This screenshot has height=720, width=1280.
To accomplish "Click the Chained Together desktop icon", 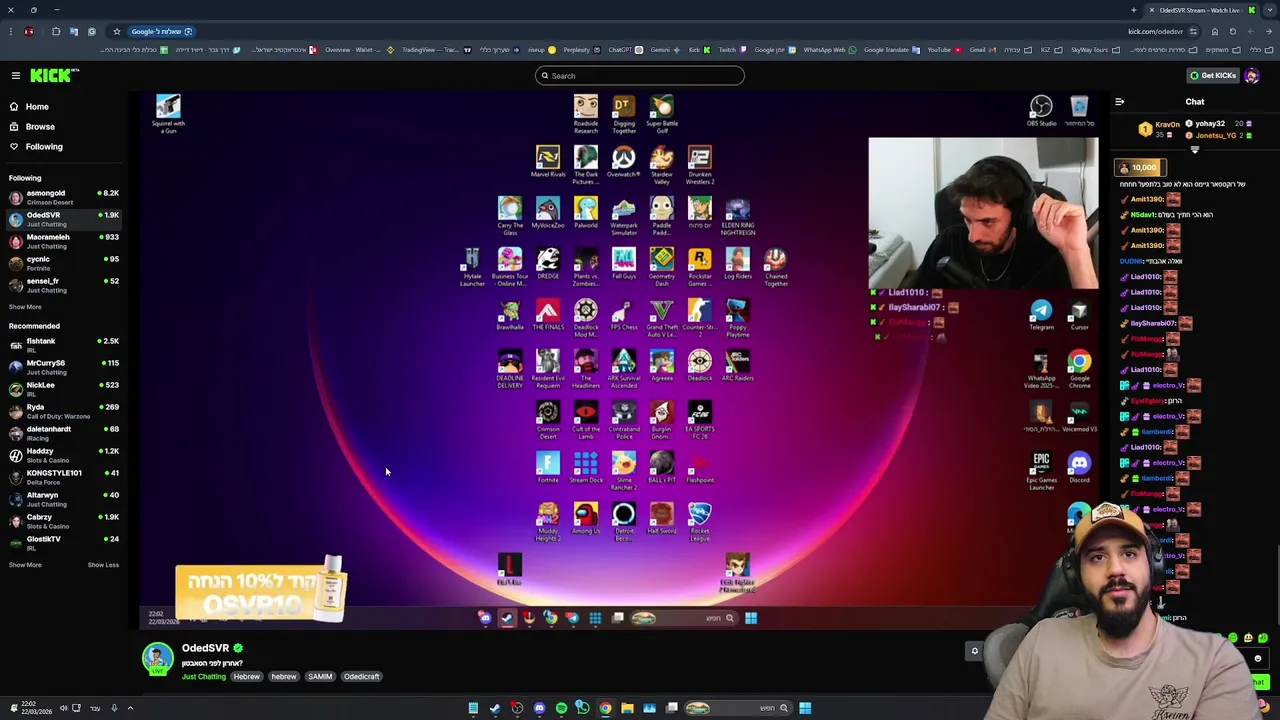I will click(776, 267).
